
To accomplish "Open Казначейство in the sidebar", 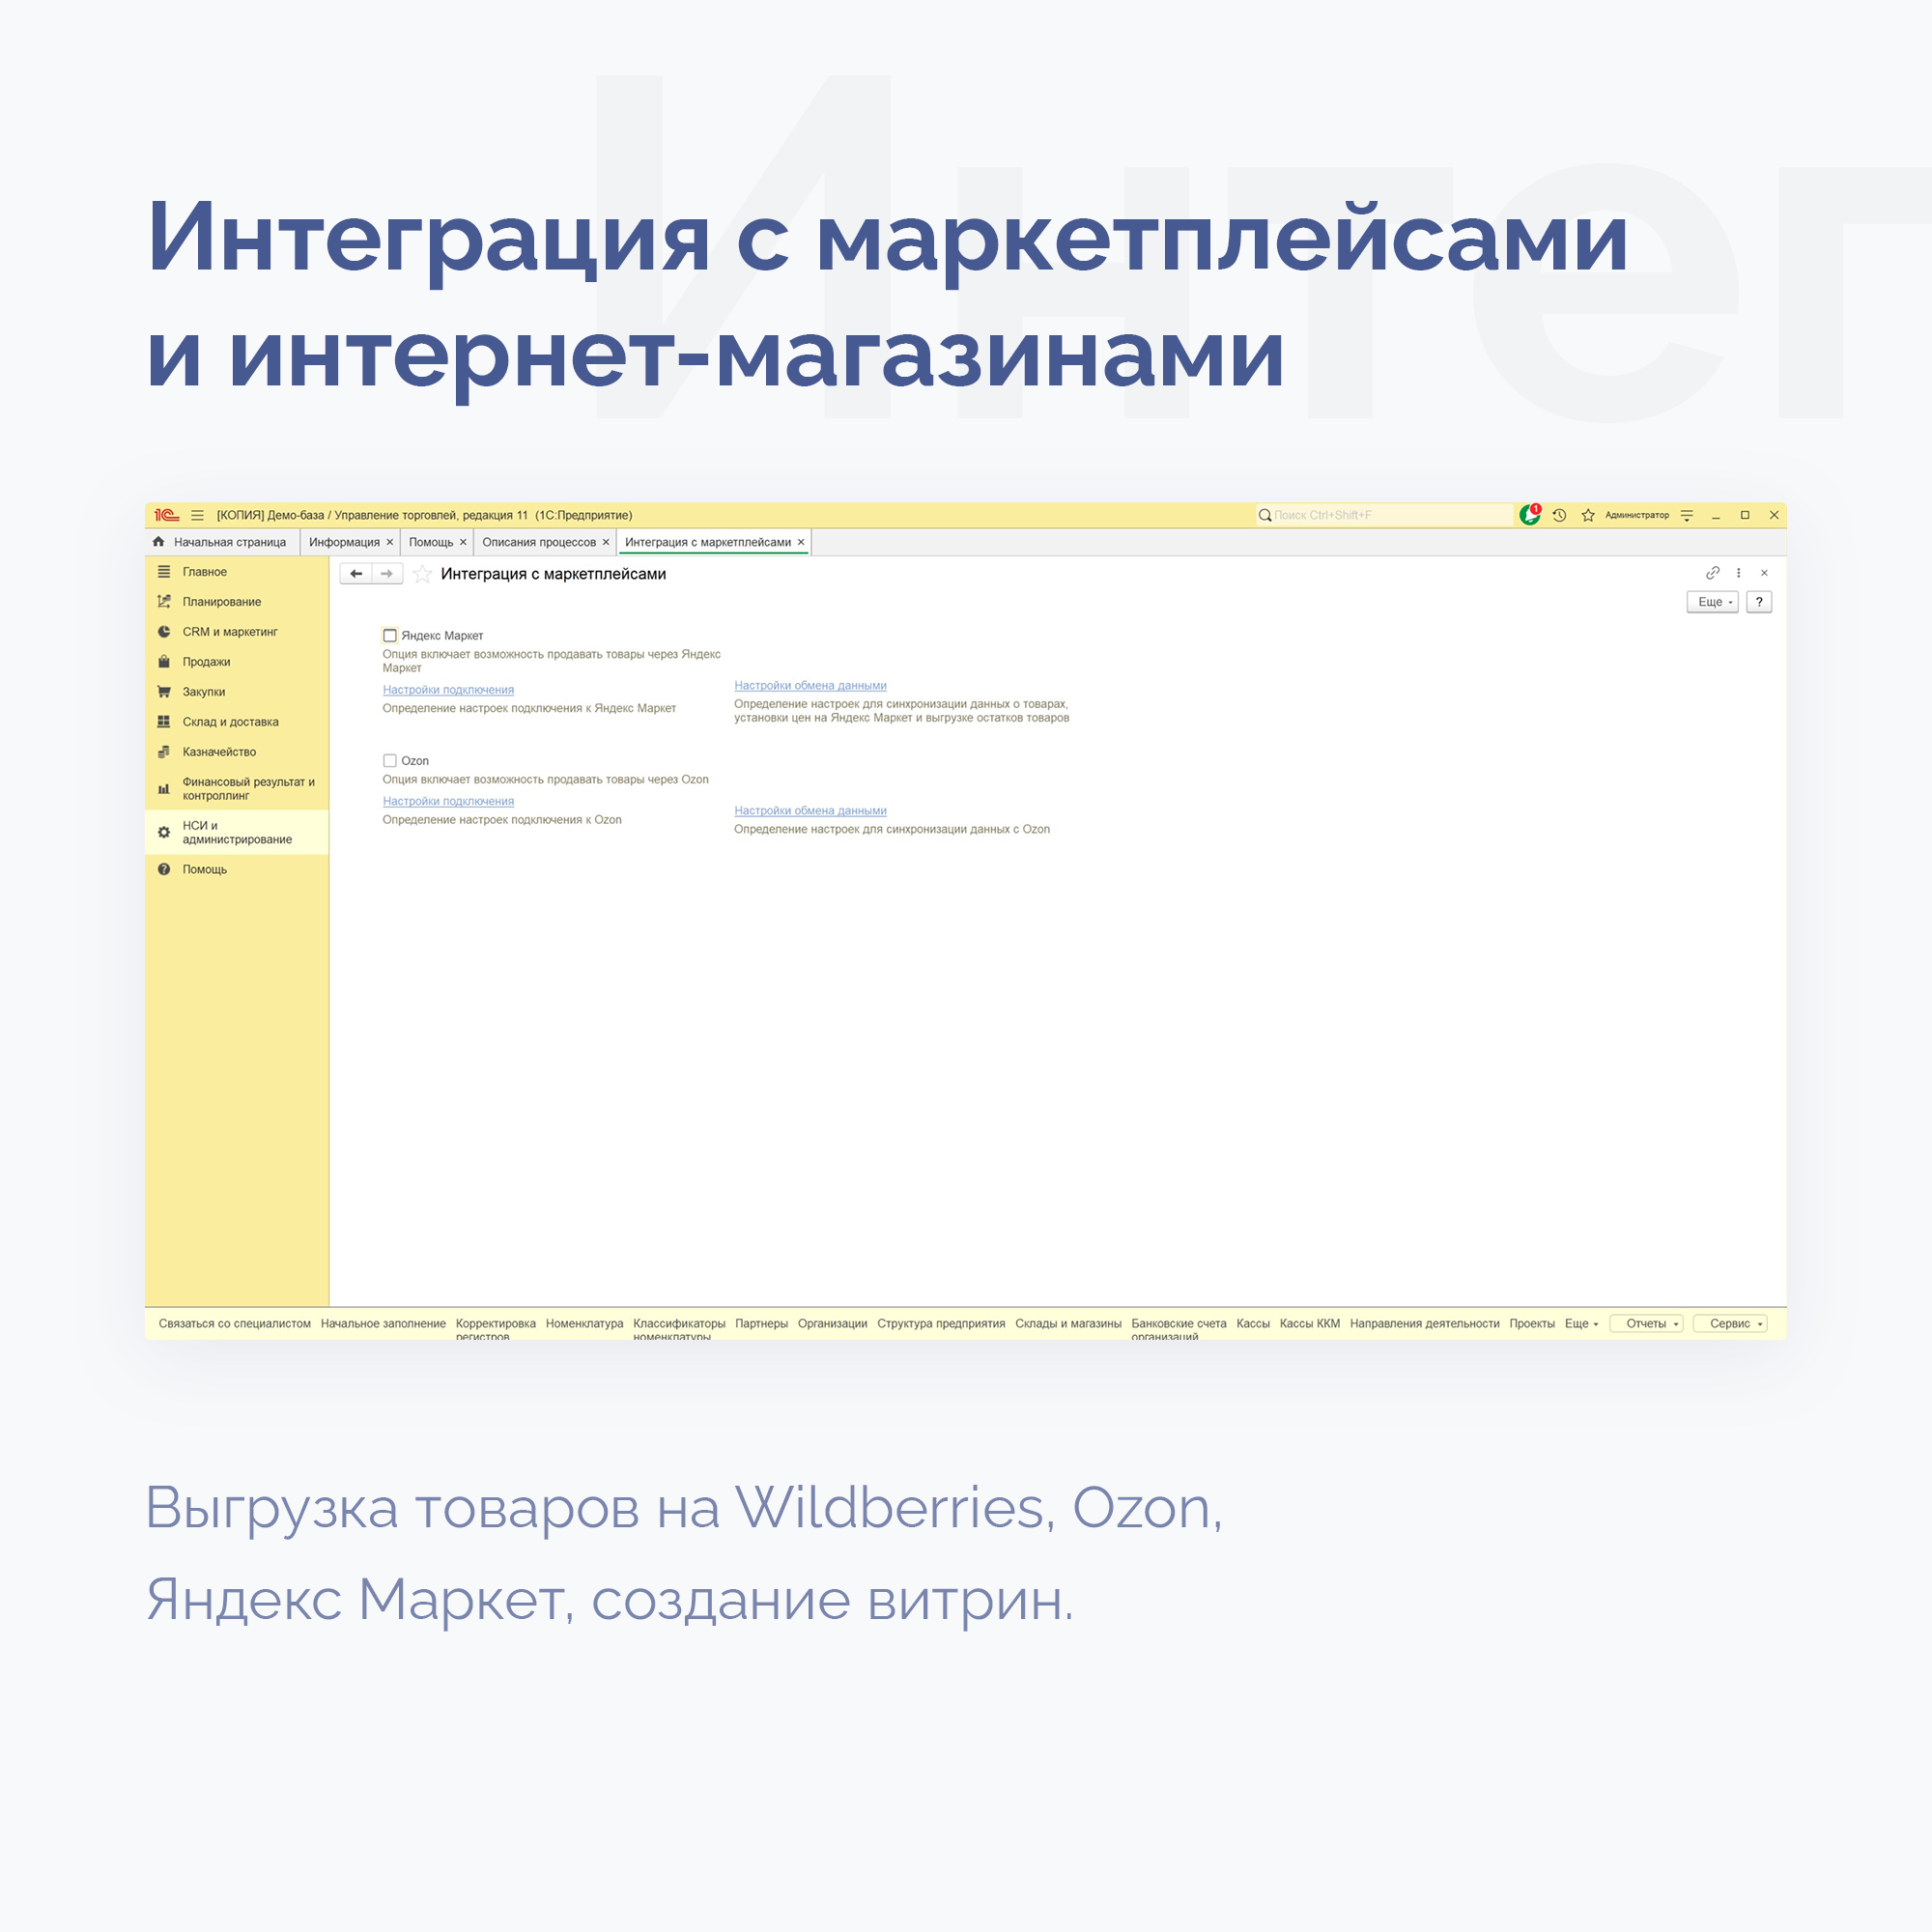I will tap(219, 751).
